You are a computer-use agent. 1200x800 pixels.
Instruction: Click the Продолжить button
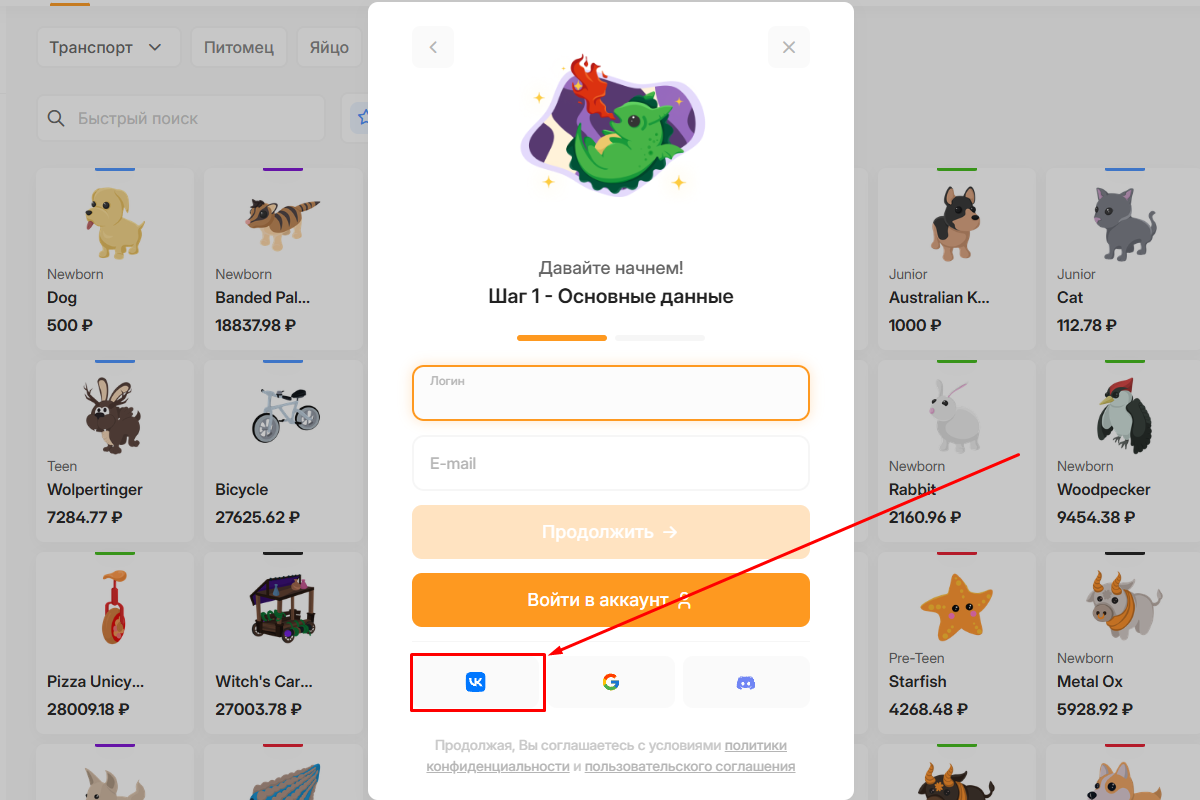tap(611, 532)
